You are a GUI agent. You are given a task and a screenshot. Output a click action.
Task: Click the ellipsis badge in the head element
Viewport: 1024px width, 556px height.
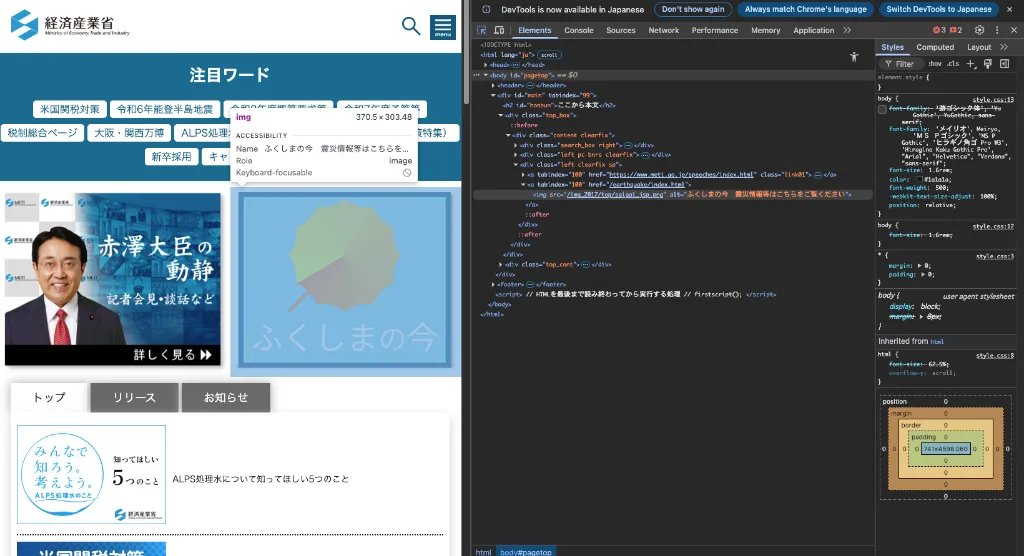pos(515,65)
